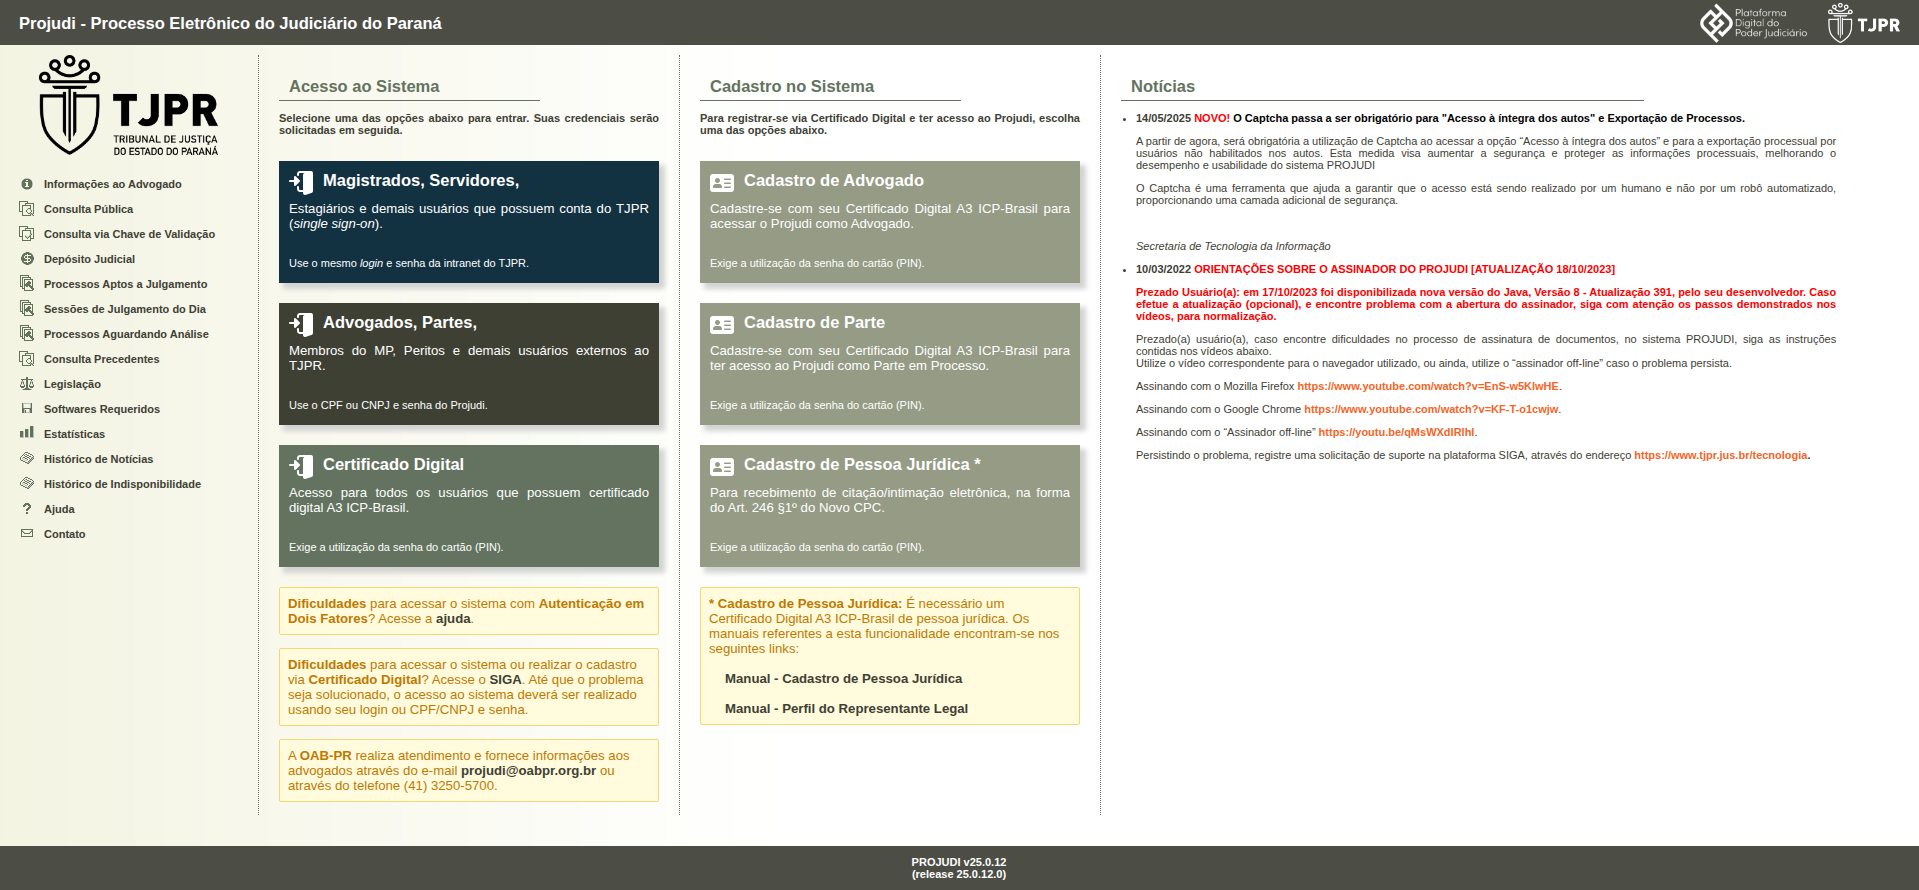Click the icon beside Consulta Precedentes

pos(27,359)
